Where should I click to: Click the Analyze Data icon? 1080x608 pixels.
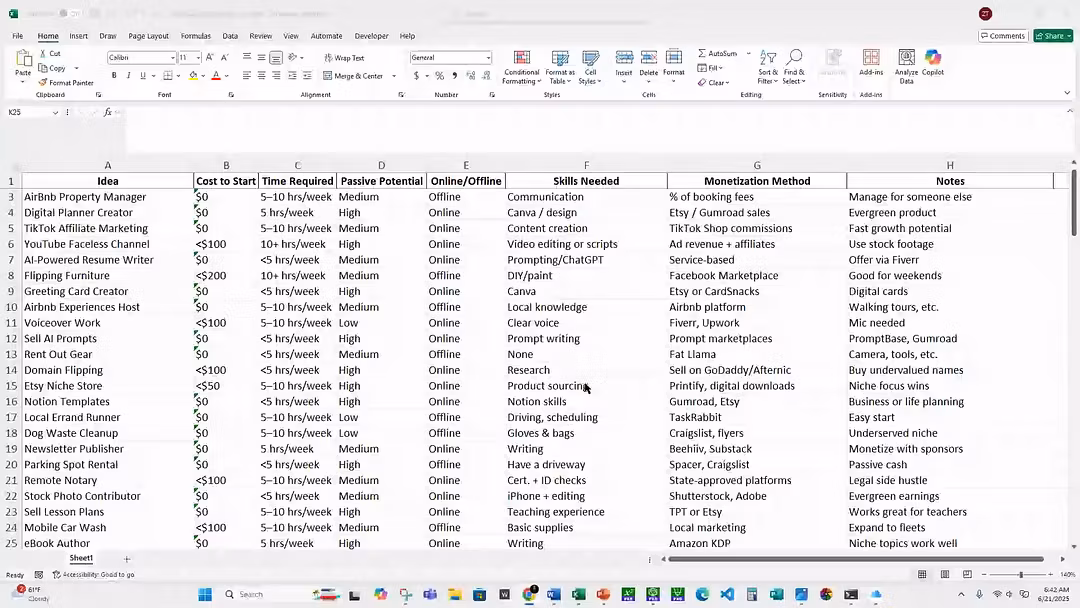[906, 66]
